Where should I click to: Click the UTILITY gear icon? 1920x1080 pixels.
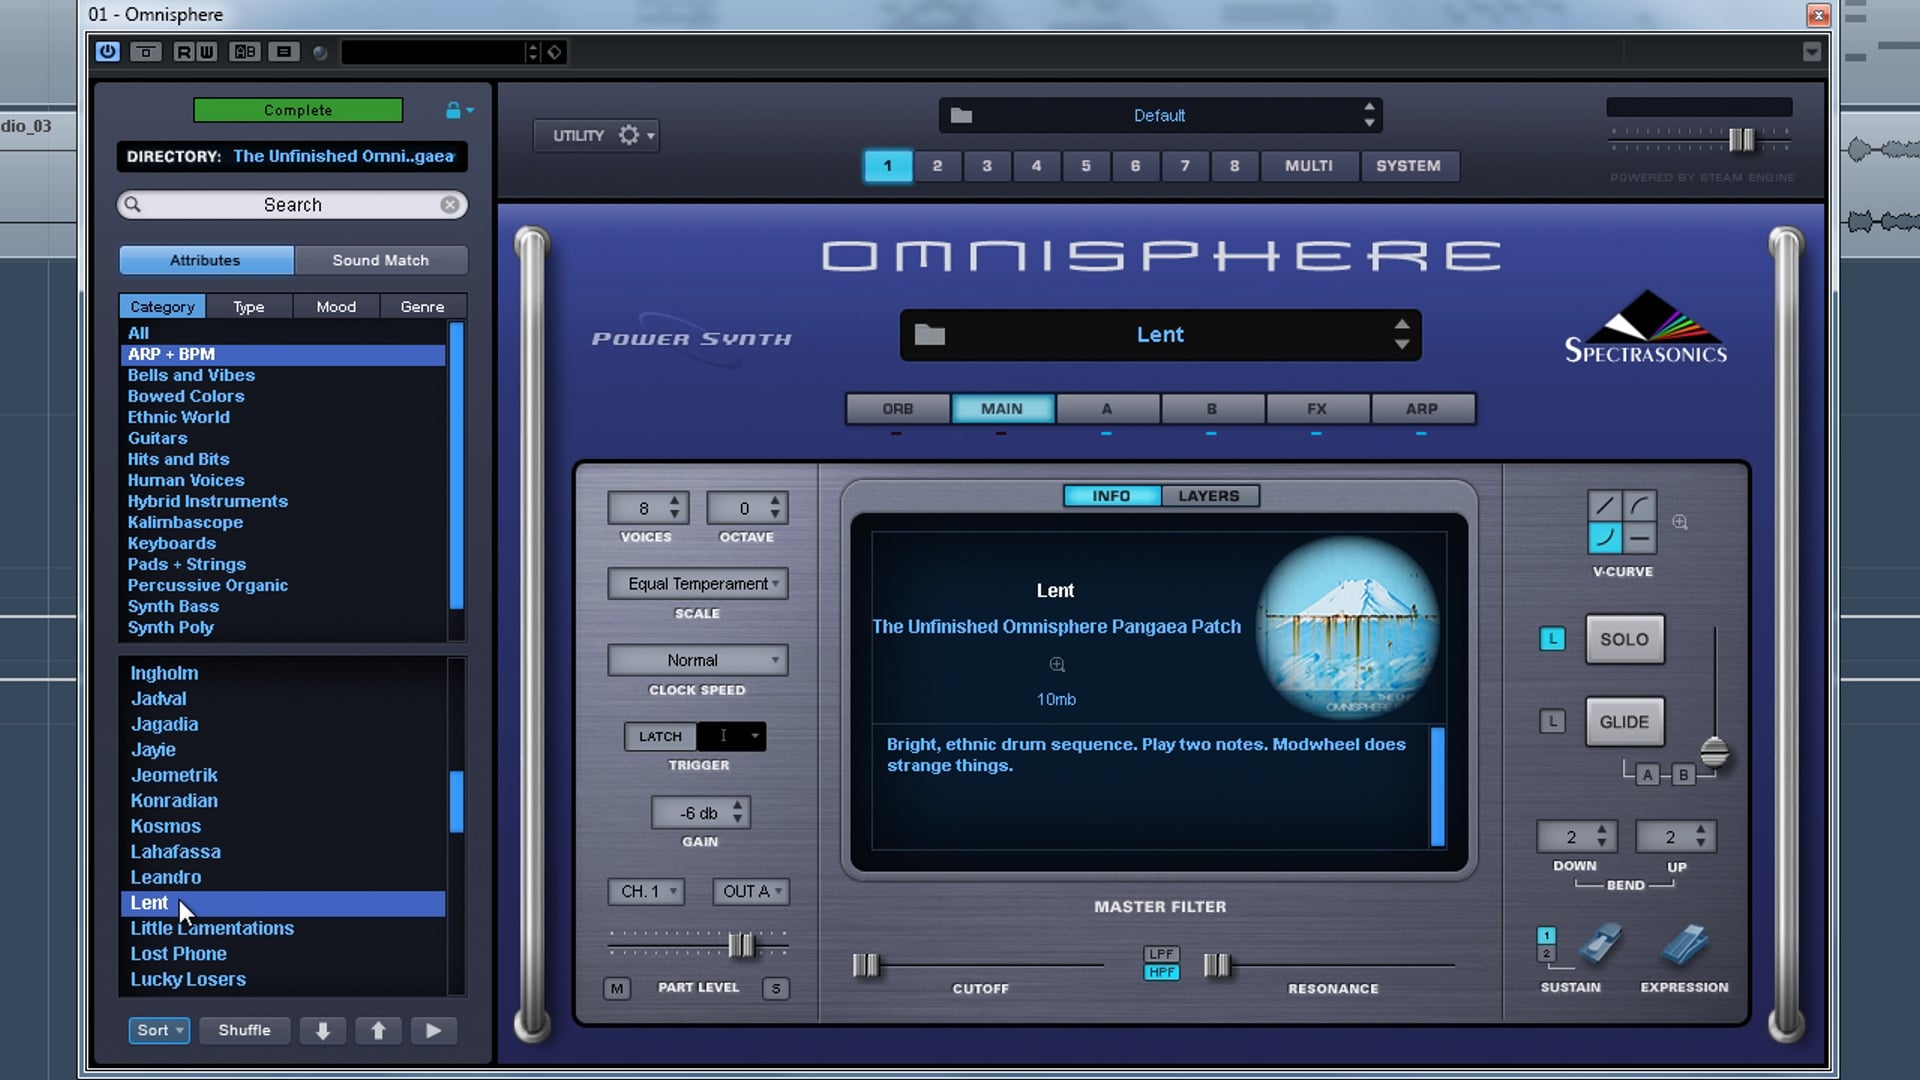point(629,135)
